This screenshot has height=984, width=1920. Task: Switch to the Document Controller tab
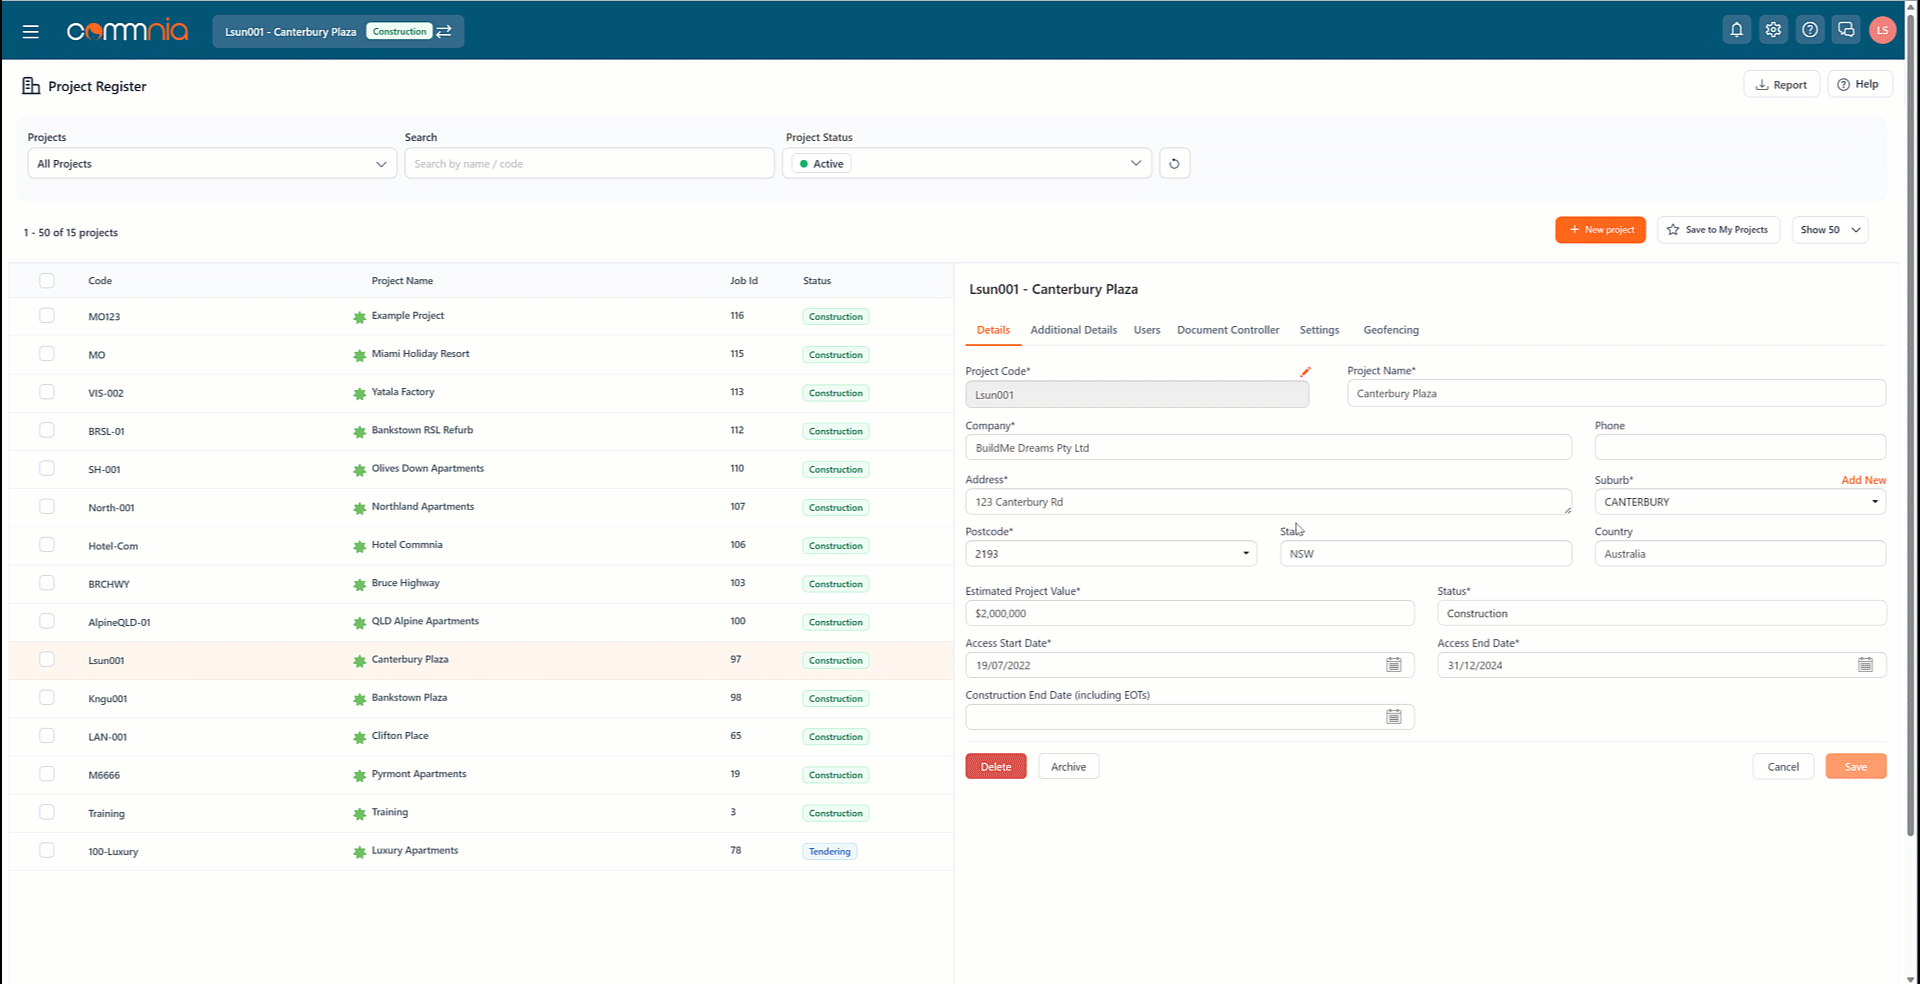[x=1228, y=330]
